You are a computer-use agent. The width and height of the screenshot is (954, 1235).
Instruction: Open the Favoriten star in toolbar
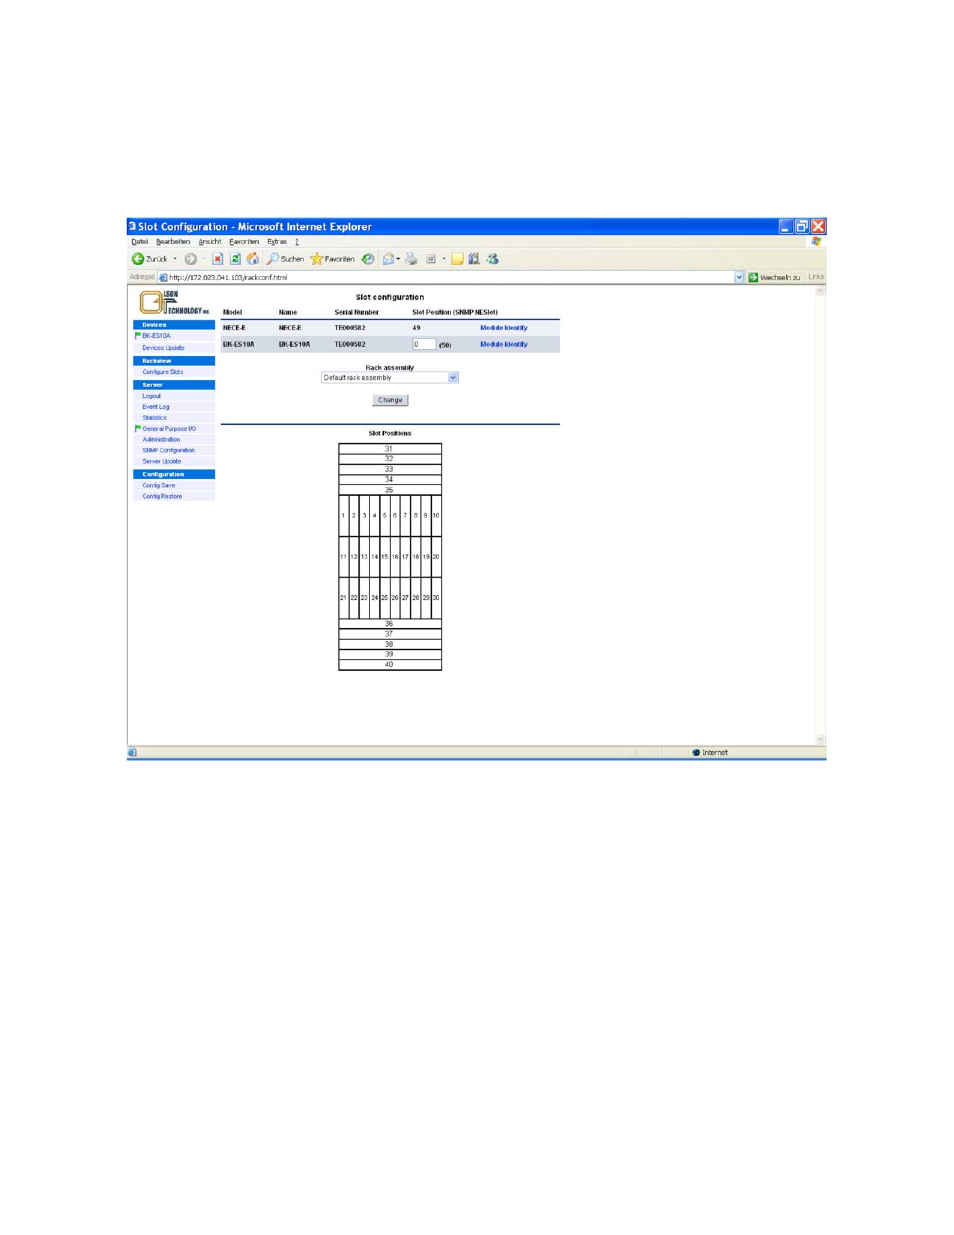click(x=317, y=259)
